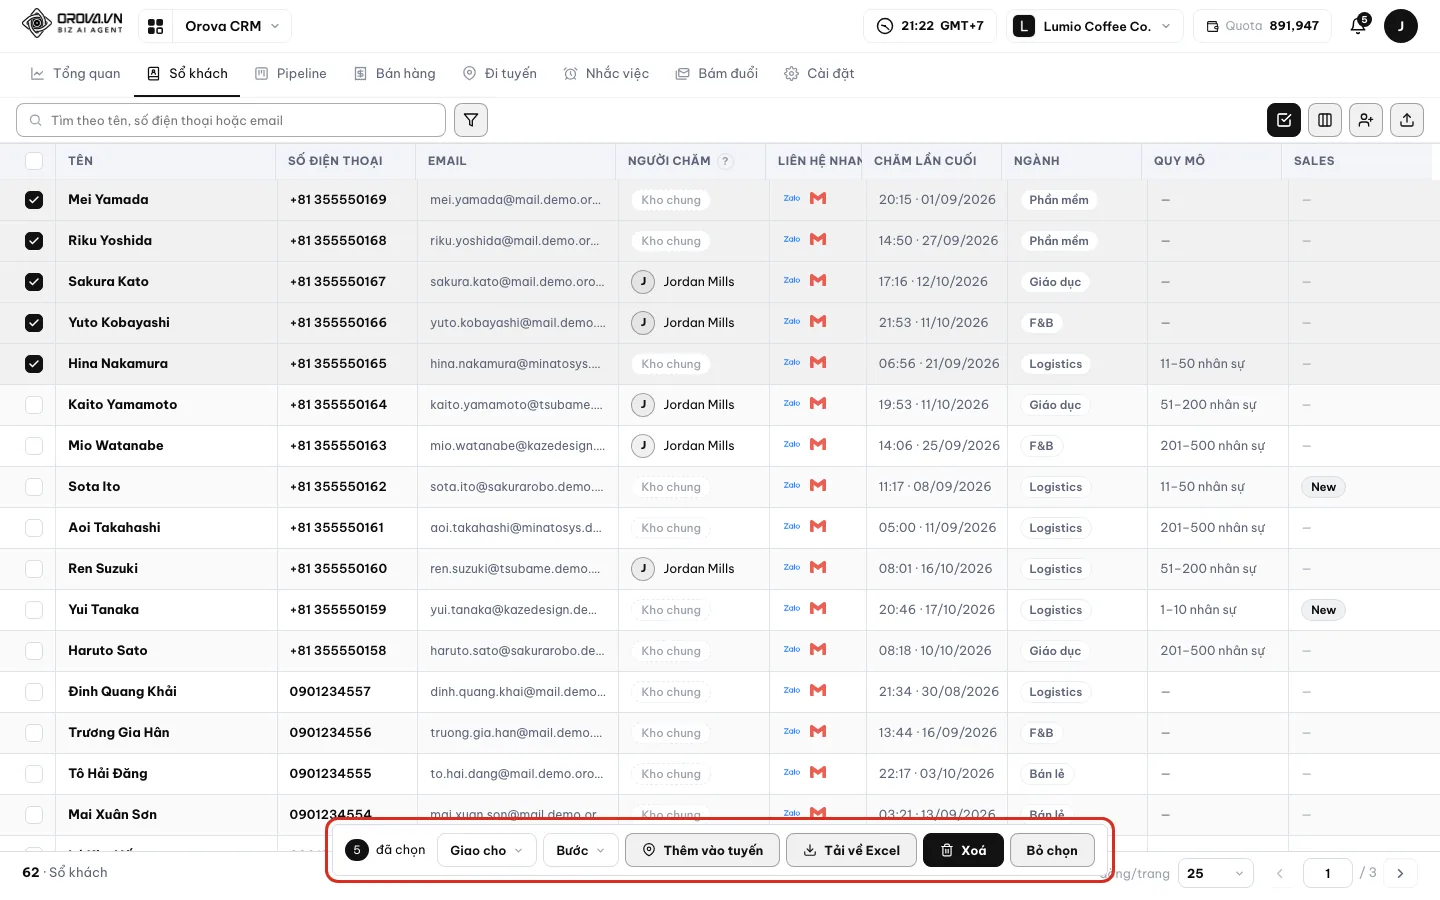Click the Bỏ chọn button

(x=1052, y=850)
